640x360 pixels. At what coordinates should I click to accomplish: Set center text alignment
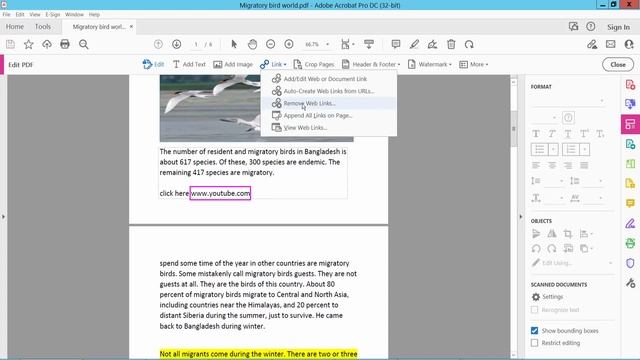click(552, 165)
